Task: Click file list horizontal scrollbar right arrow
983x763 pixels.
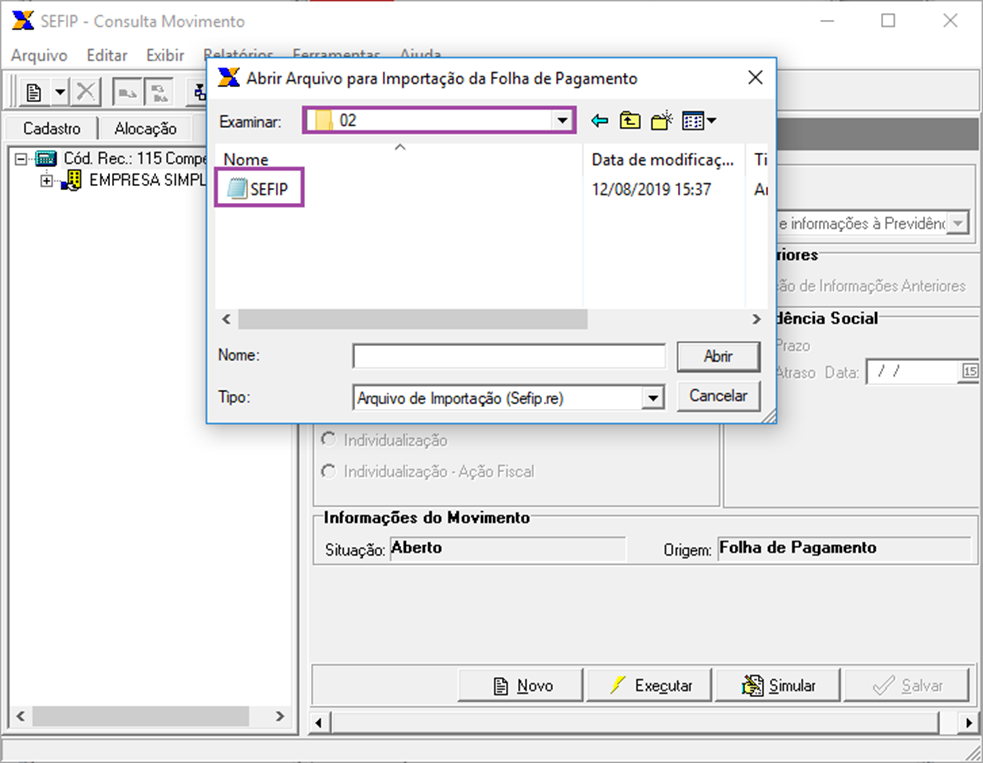Action: [x=756, y=319]
